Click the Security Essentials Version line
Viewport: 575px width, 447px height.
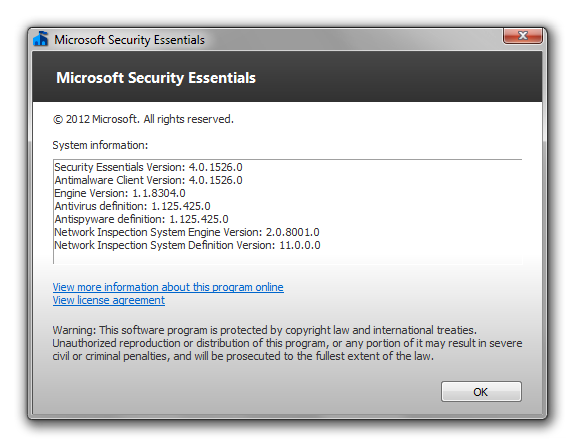tap(148, 167)
